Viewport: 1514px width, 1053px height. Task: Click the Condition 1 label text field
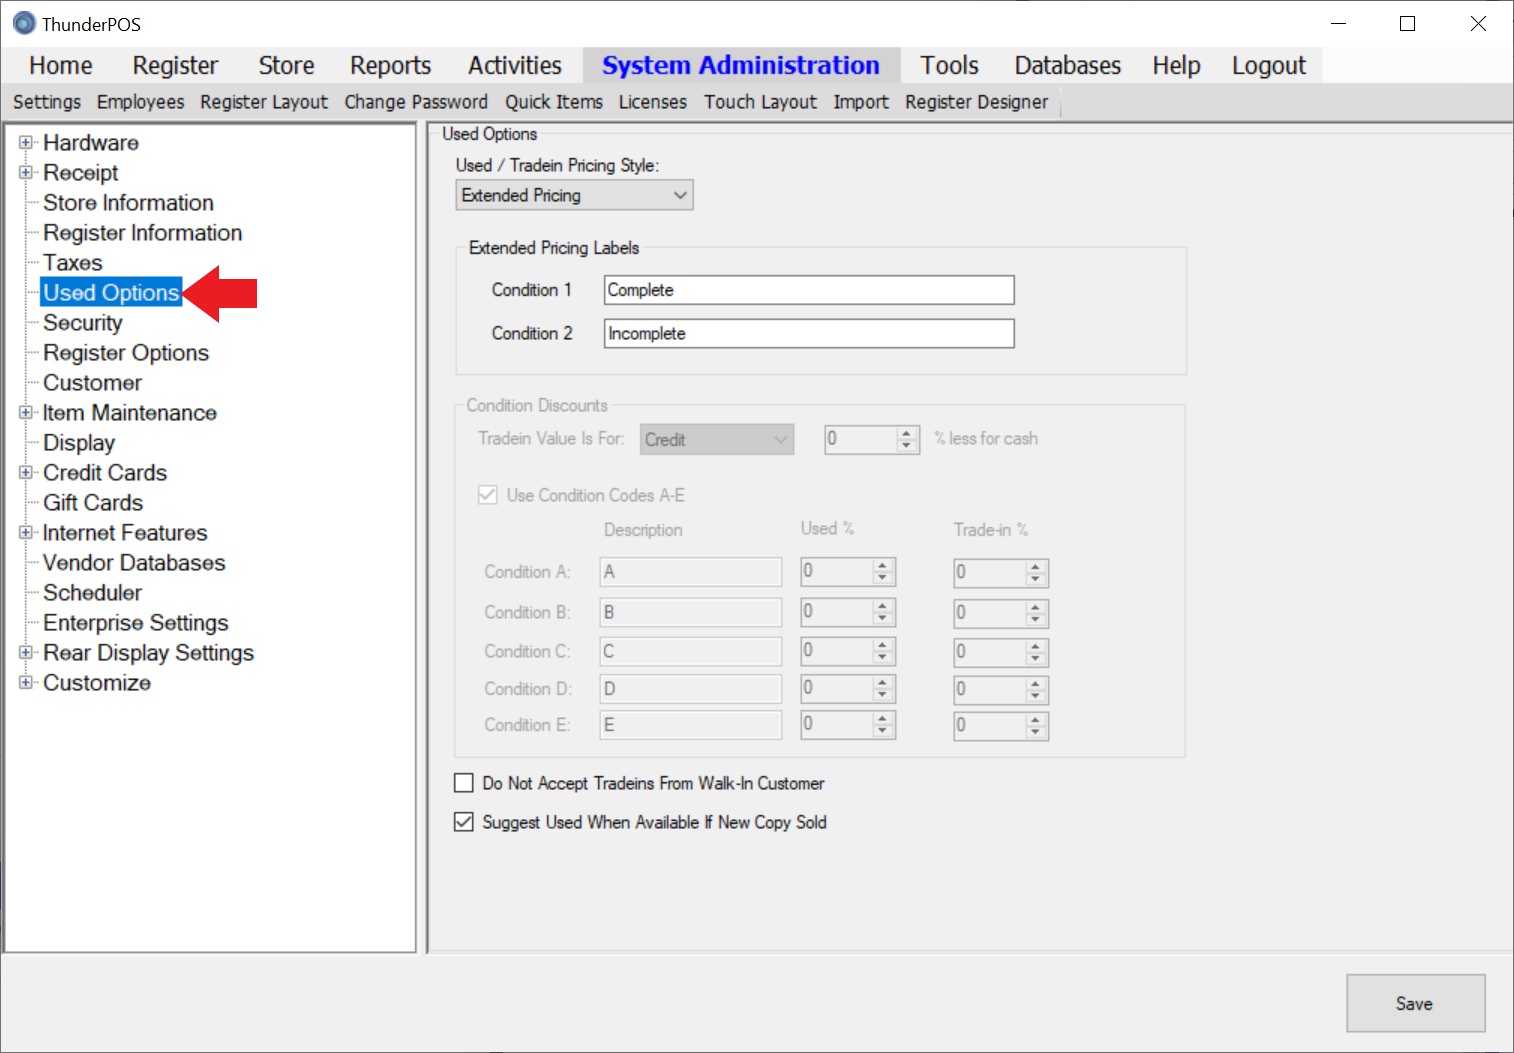pyautogui.click(x=808, y=290)
